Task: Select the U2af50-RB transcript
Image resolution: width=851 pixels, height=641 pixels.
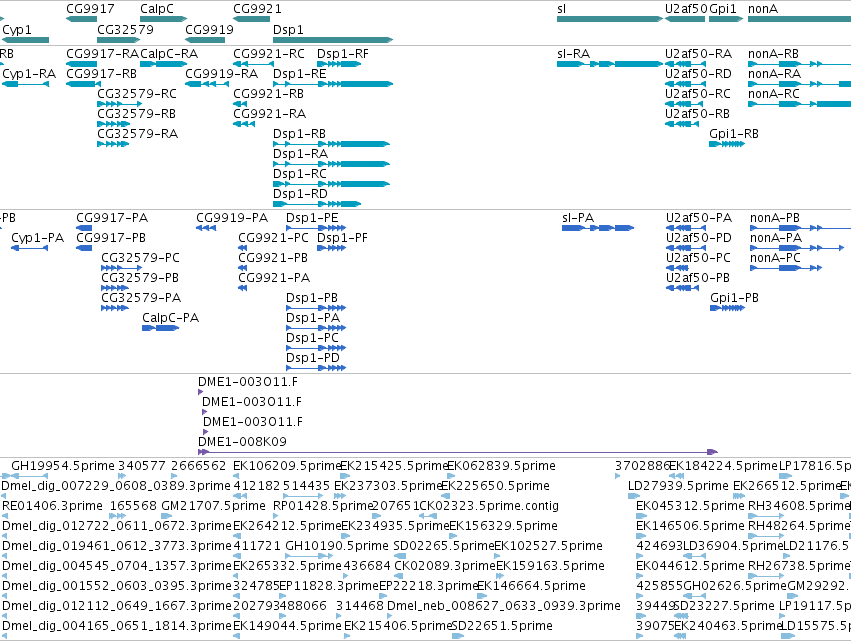Action: pyautogui.click(x=682, y=124)
